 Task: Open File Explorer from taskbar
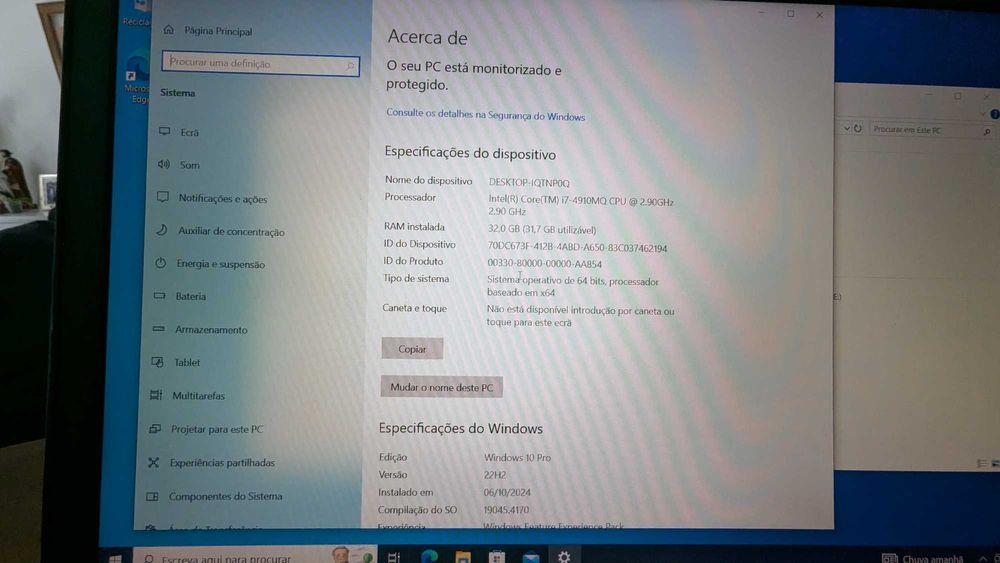click(x=463, y=557)
